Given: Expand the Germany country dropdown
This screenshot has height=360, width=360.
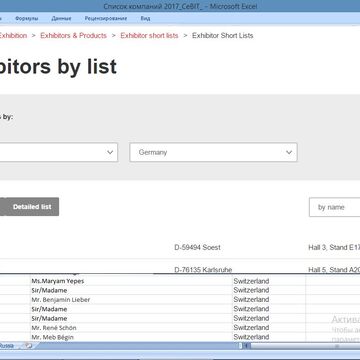Looking at the screenshot, I should [213, 152].
